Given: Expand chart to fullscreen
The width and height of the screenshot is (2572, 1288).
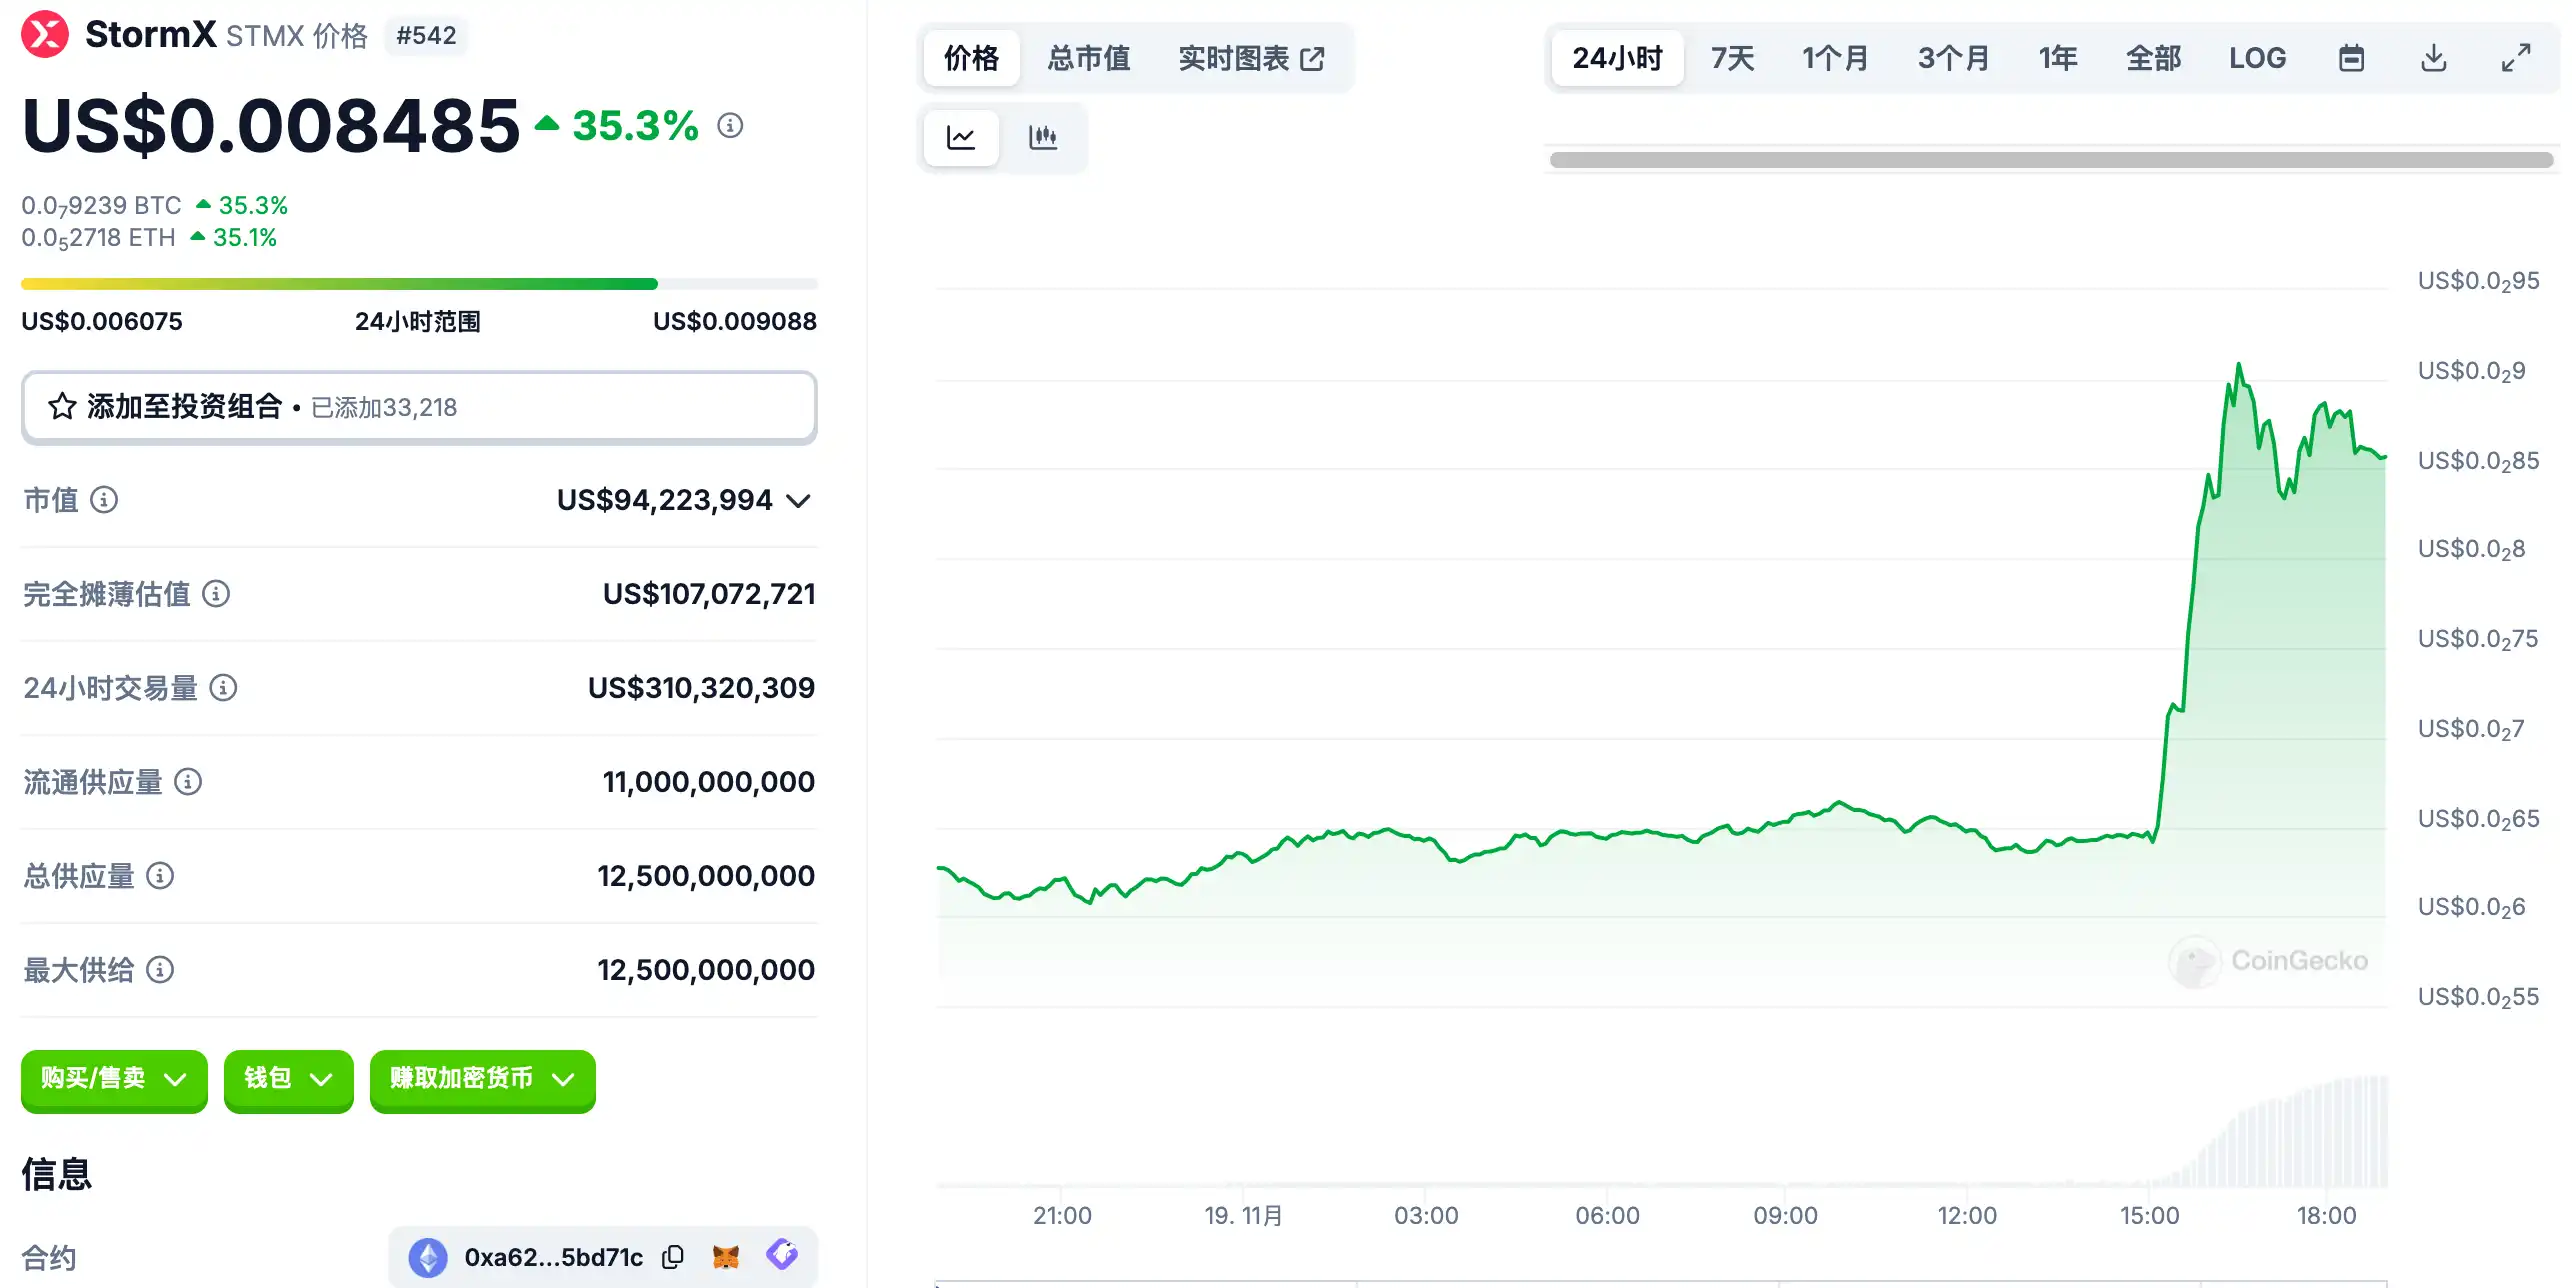Looking at the screenshot, I should (x=2516, y=58).
